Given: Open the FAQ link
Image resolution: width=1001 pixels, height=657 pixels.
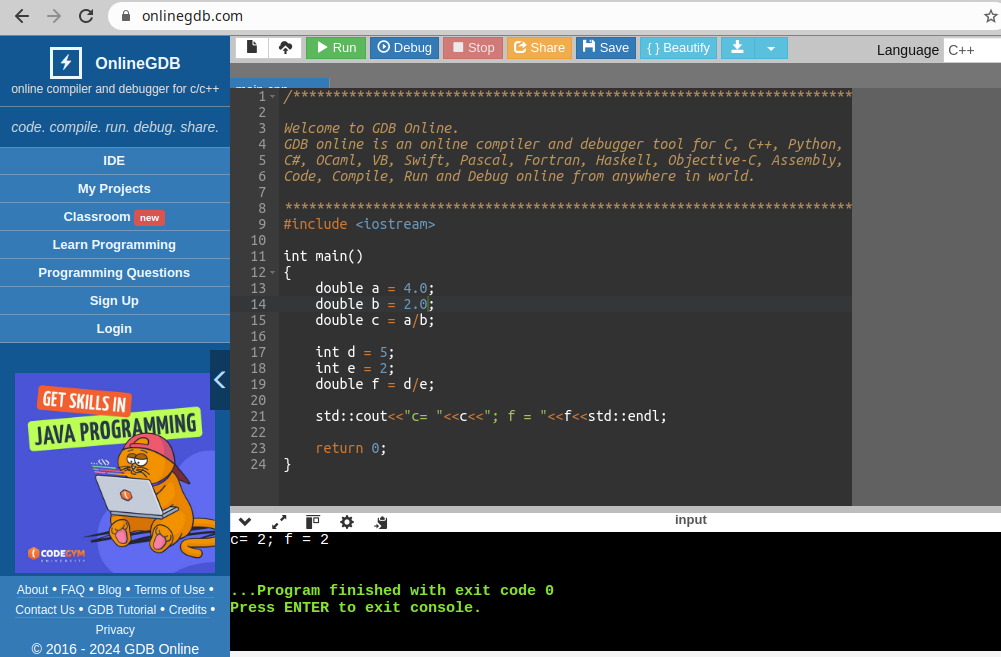Looking at the screenshot, I should (x=73, y=590).
